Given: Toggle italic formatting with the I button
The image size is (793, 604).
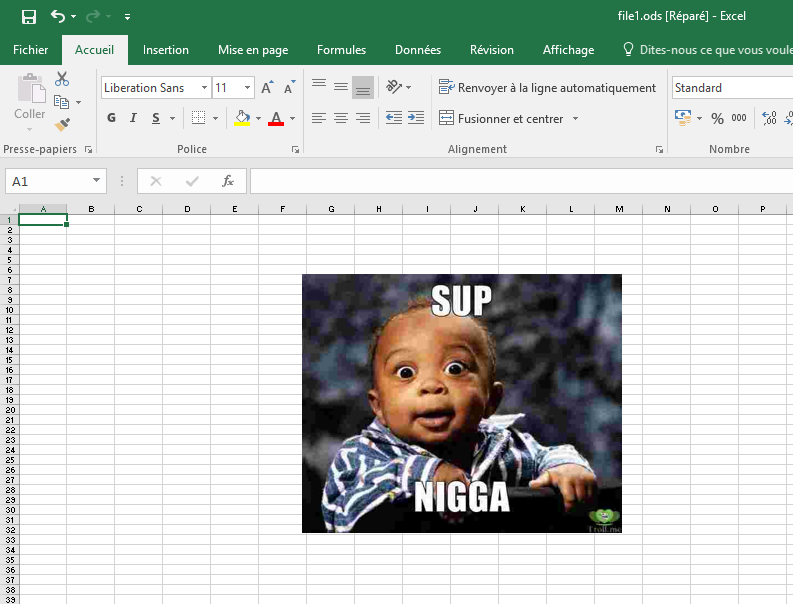Looking at the screenshot, I should pyautogui.click(x=133, y=118).
